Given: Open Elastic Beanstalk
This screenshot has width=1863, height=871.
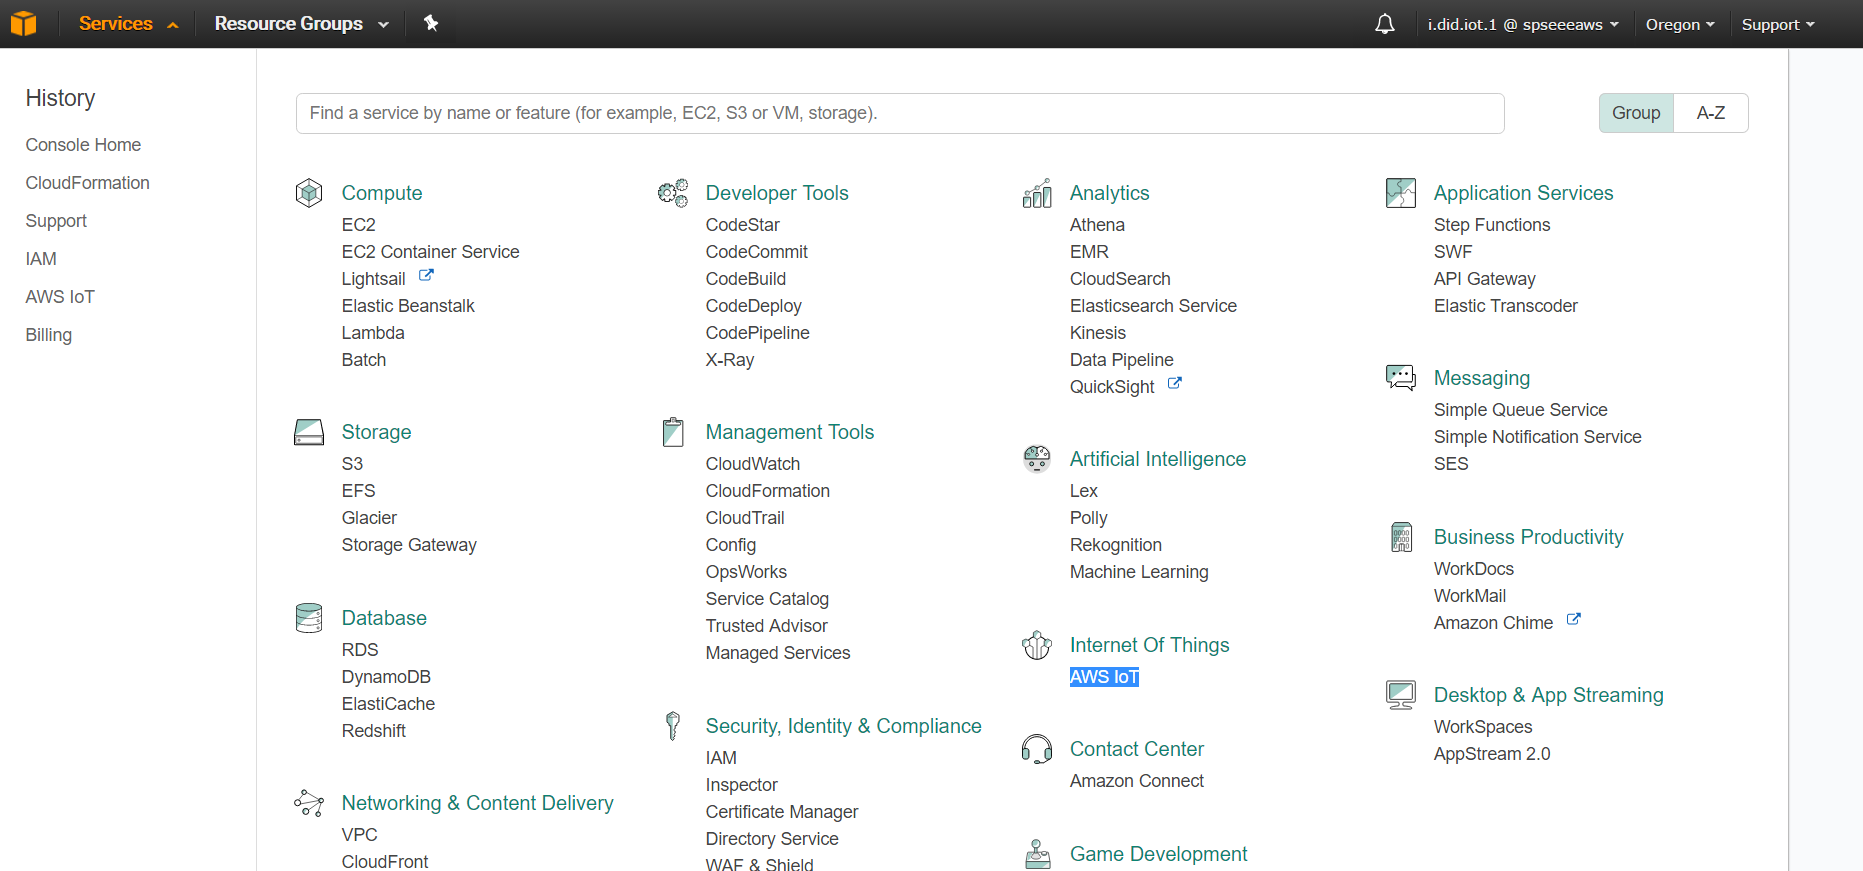Looking at the screenshot, I should pyautogui.click(x=408, y=306).
